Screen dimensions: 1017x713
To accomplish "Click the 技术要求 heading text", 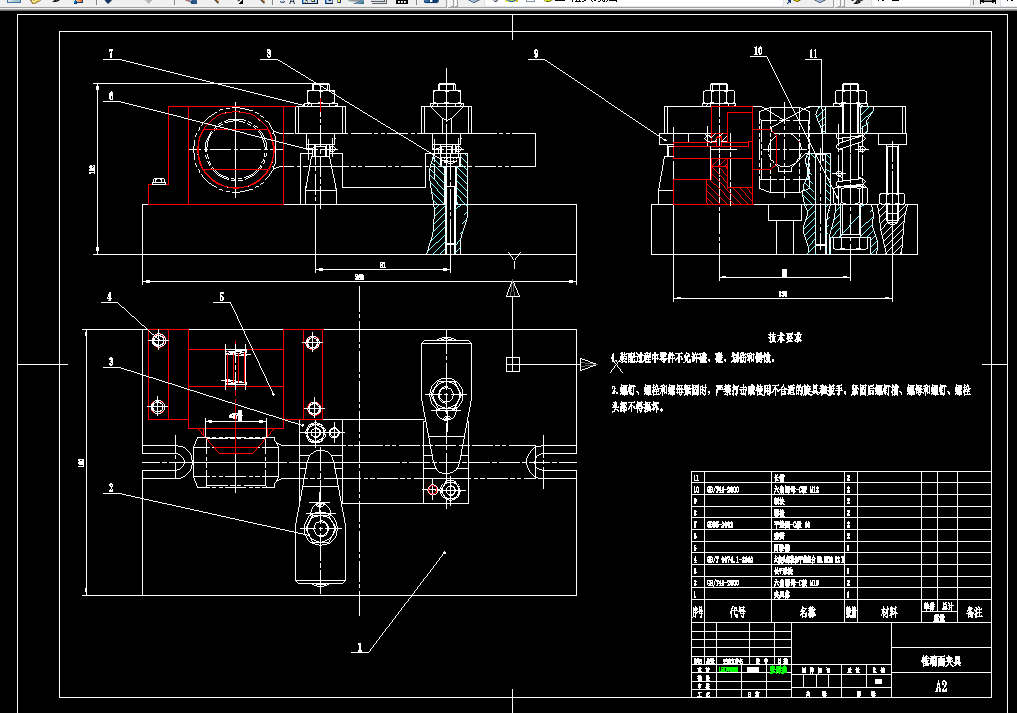I will coord(785,337).
